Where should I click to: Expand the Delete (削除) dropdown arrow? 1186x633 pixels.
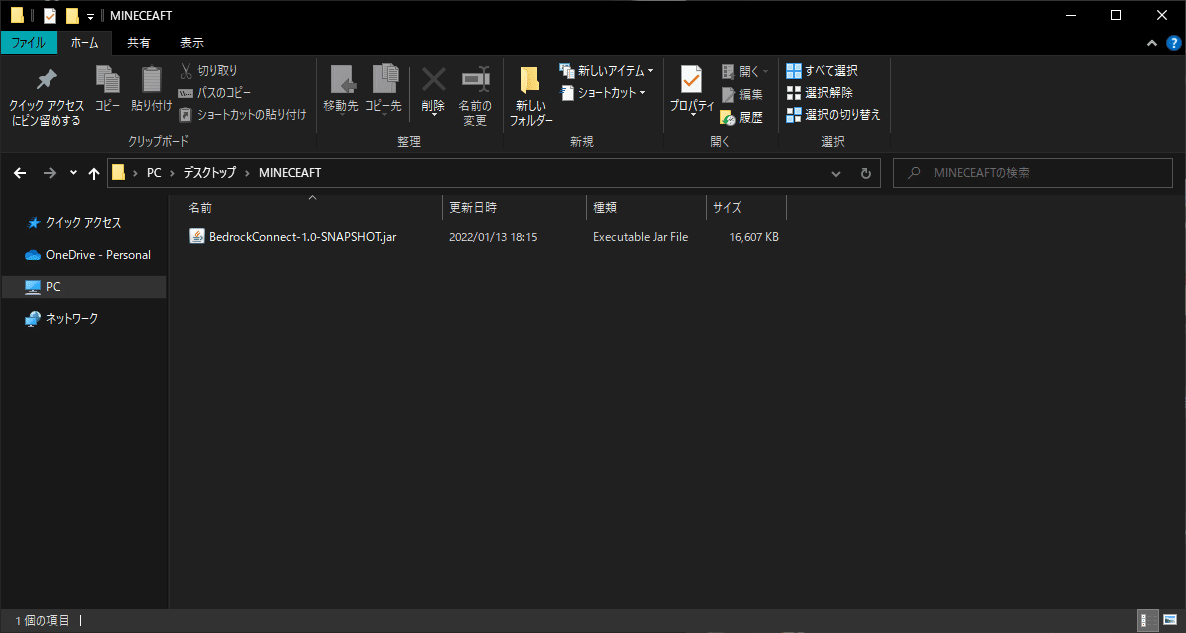click(433, 114)
